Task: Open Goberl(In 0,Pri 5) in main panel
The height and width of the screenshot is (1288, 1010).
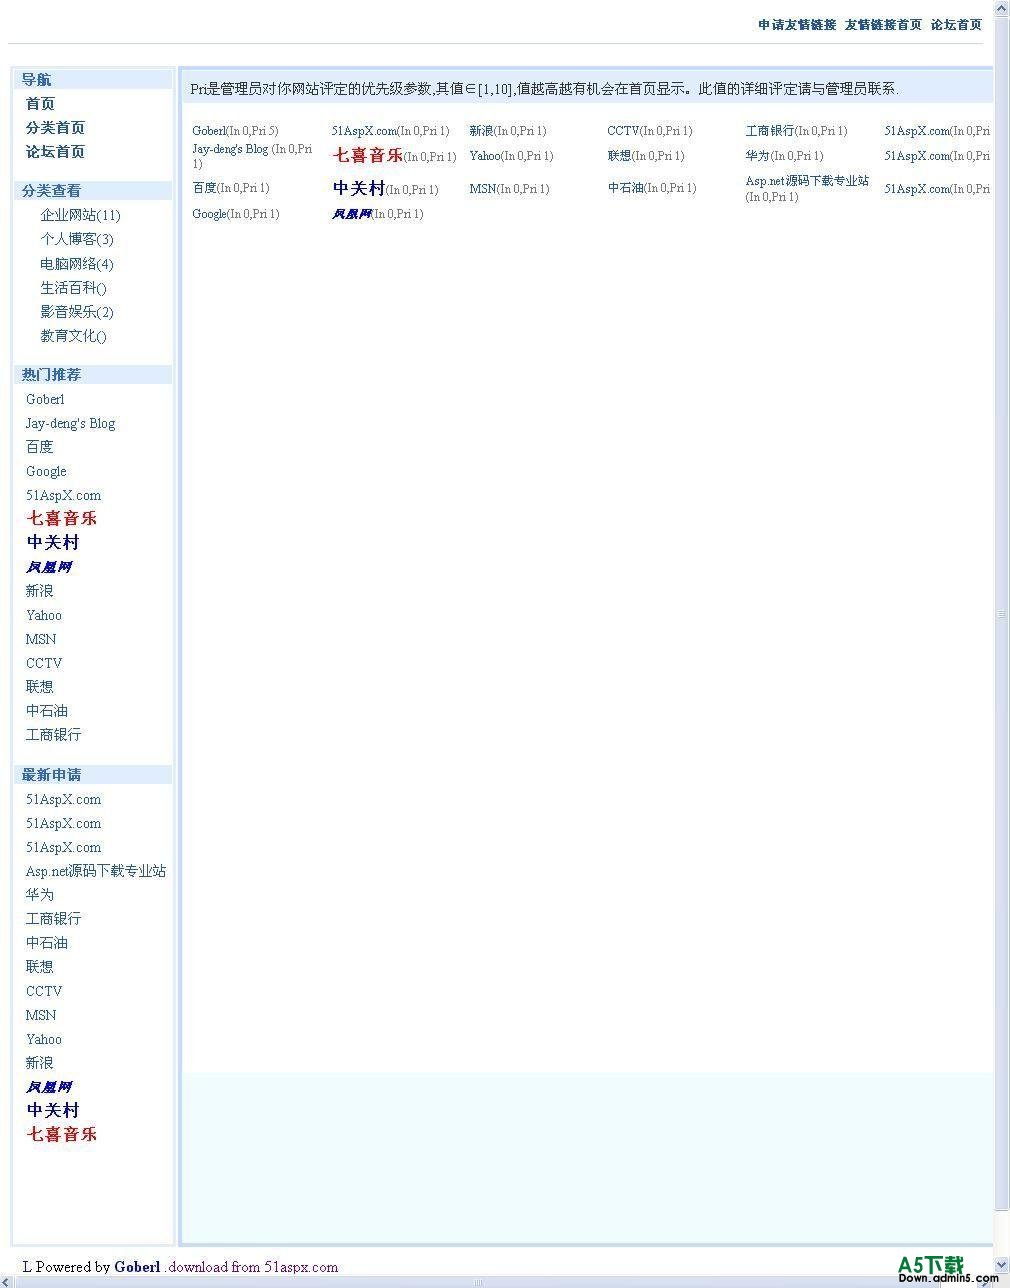Action: tap(235, 131)
